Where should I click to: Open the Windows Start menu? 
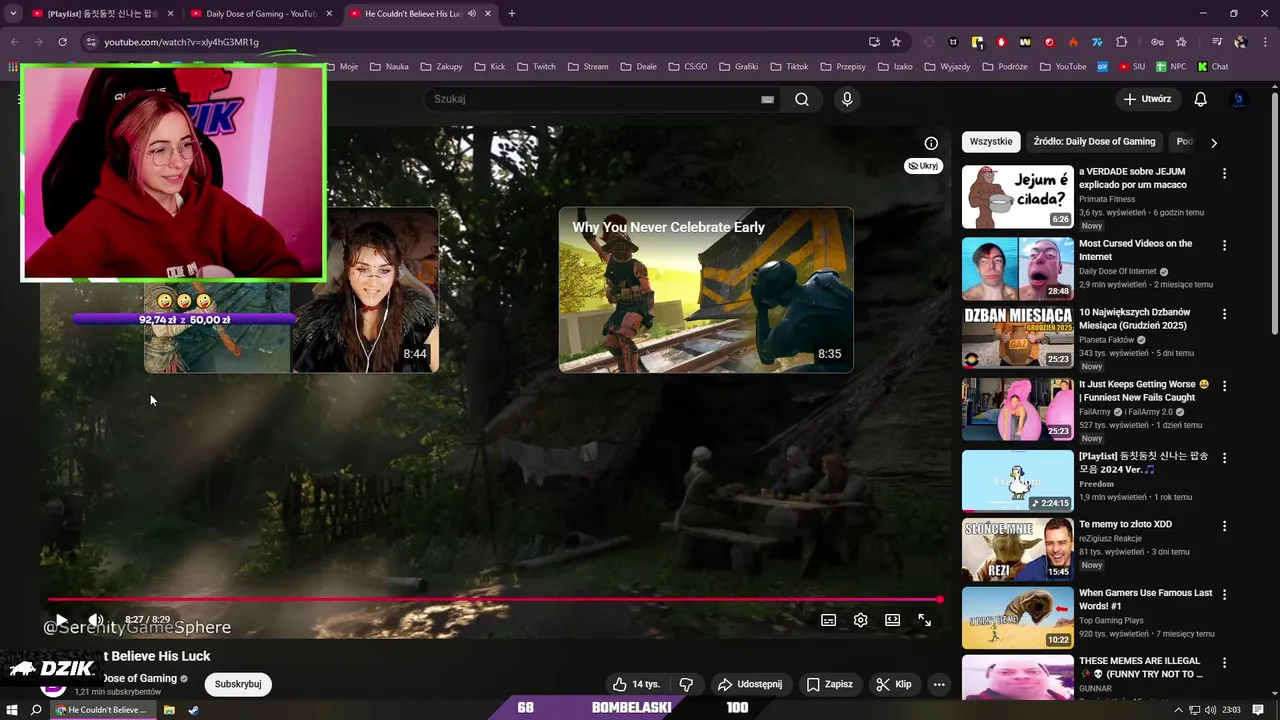pyautogui.click(x=12, y=710)
